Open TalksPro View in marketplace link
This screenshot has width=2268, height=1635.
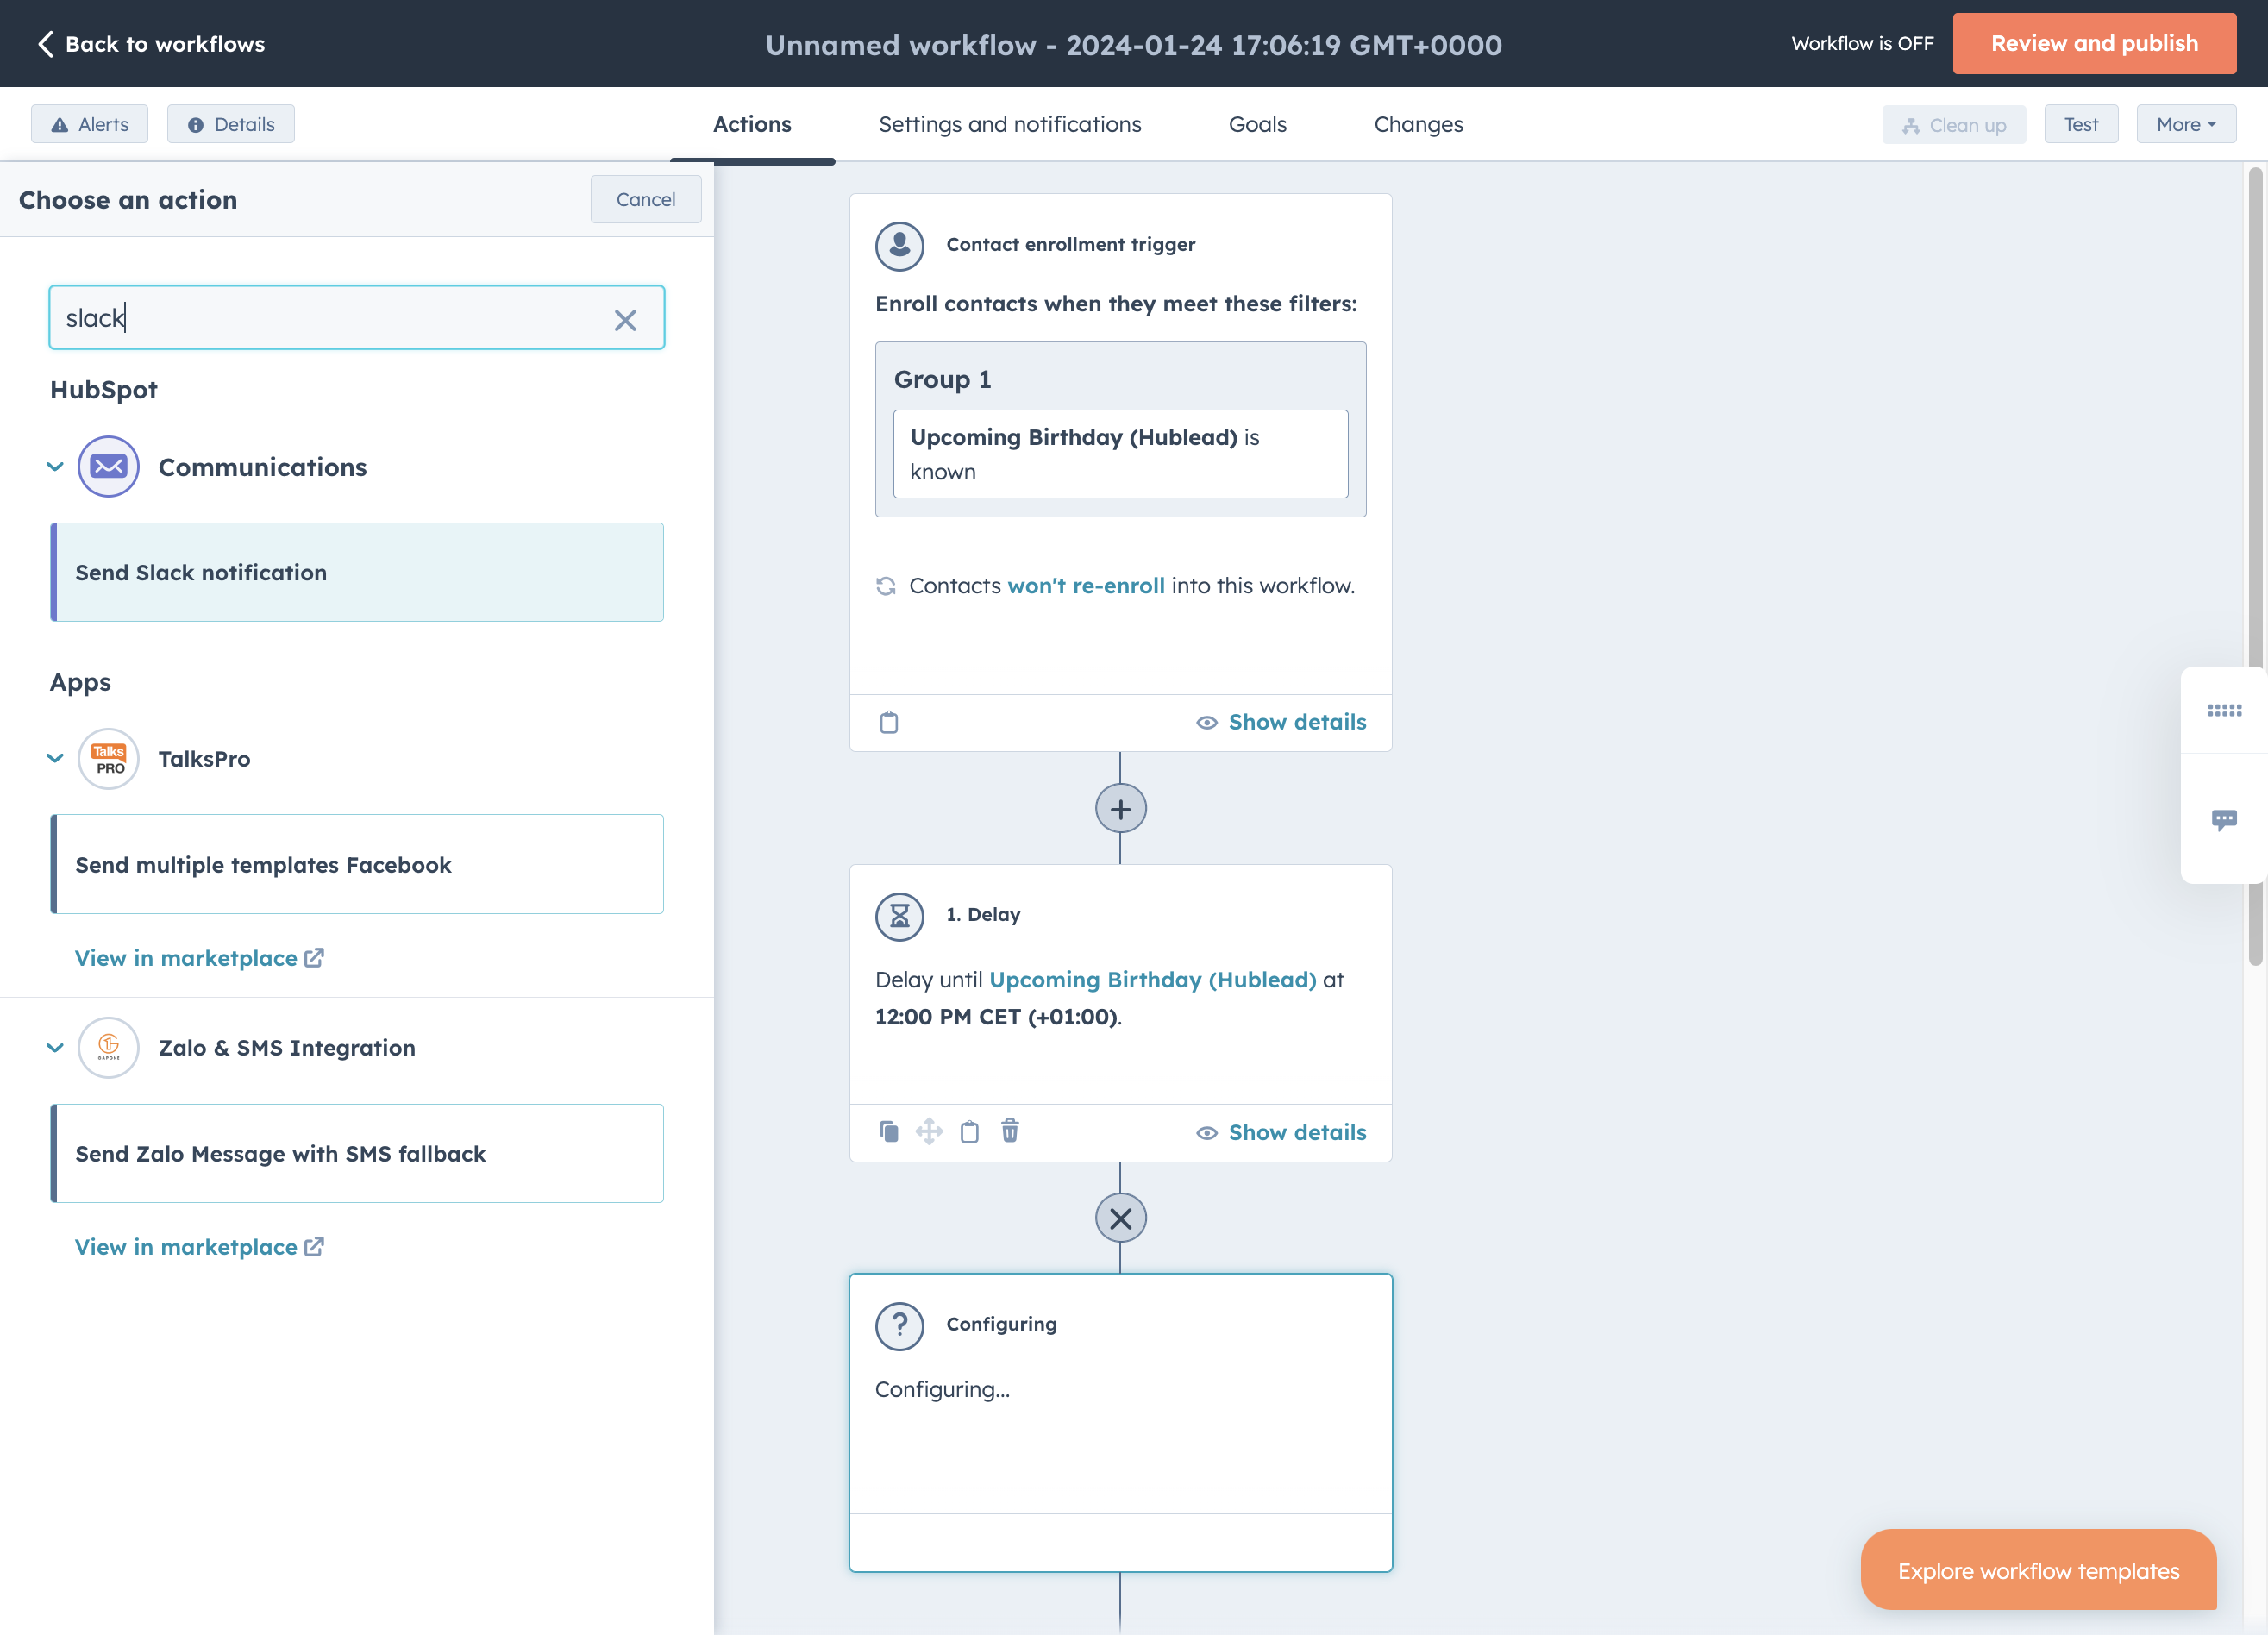[199, 958]
